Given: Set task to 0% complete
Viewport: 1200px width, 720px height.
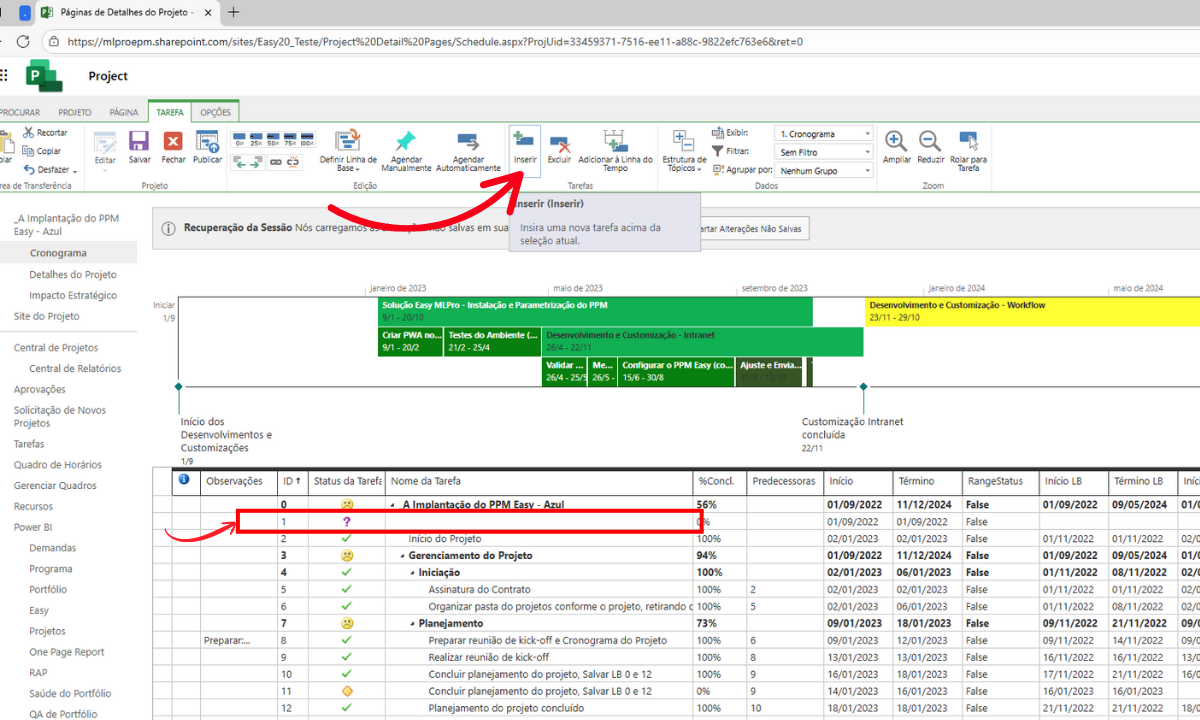Looking at the screenshot, I should 240,141.
